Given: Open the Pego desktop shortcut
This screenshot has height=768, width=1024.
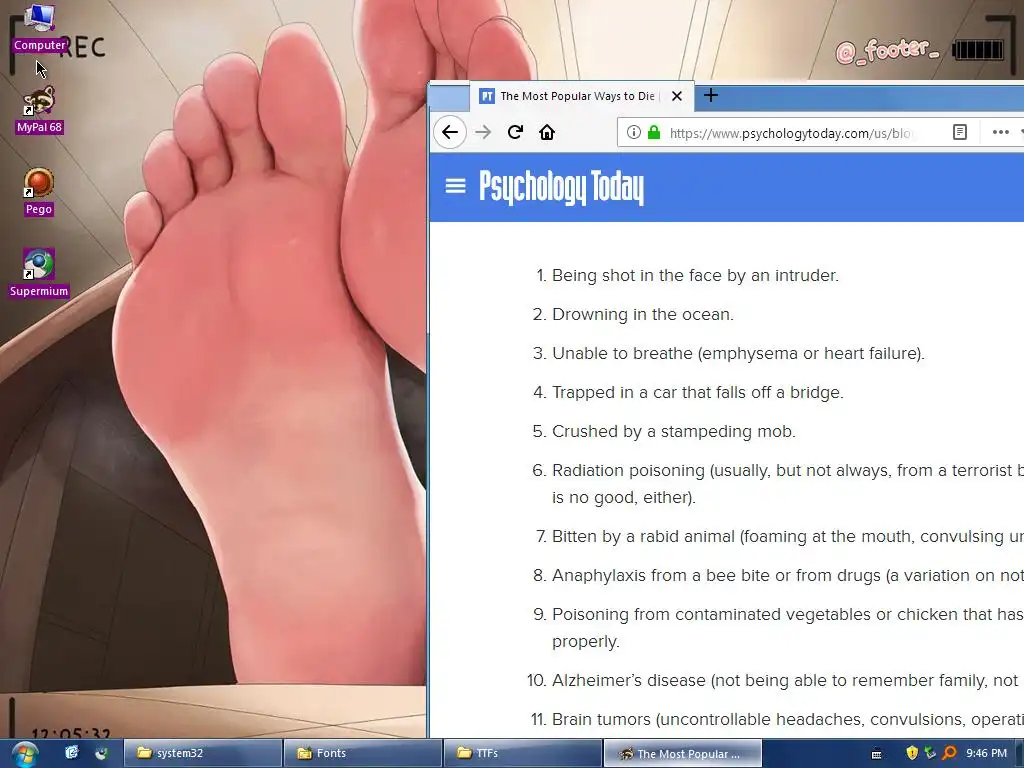Looking at the screenshot, I should (39, 193).
